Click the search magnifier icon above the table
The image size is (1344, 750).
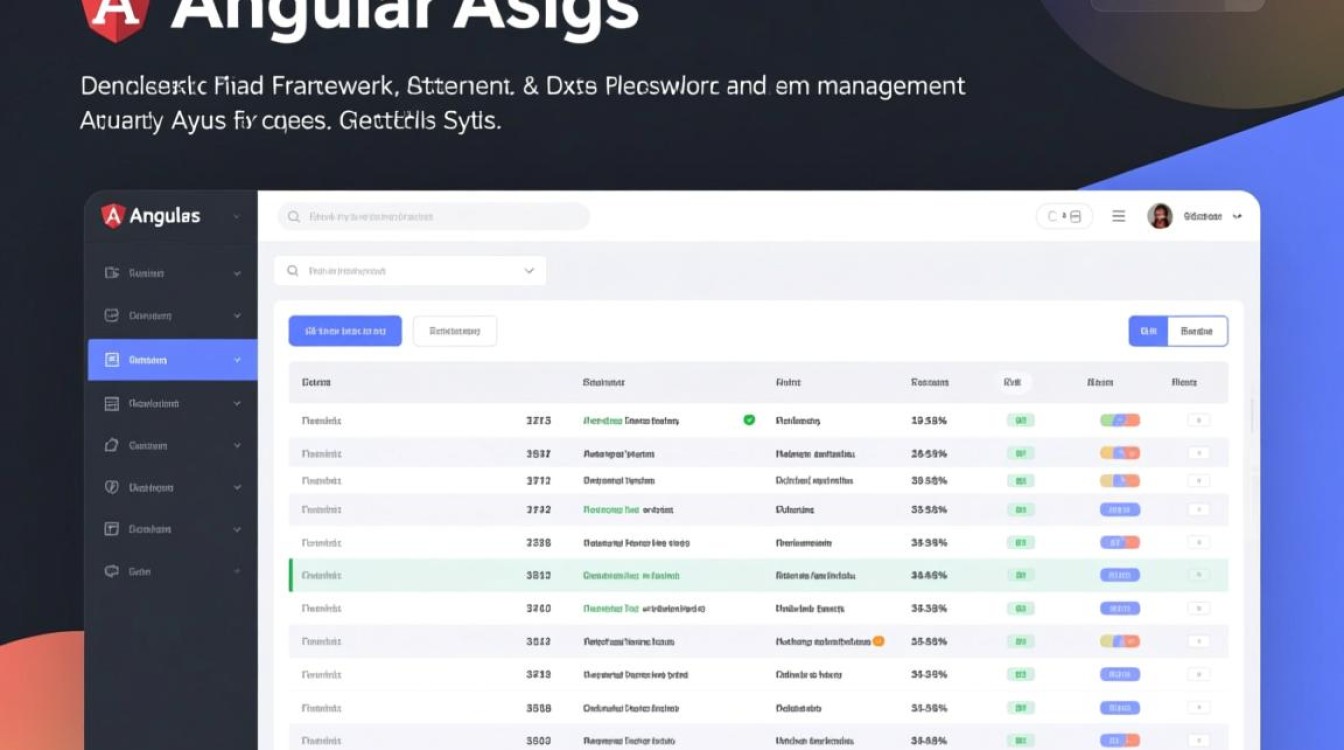click(x=292, y=270)
